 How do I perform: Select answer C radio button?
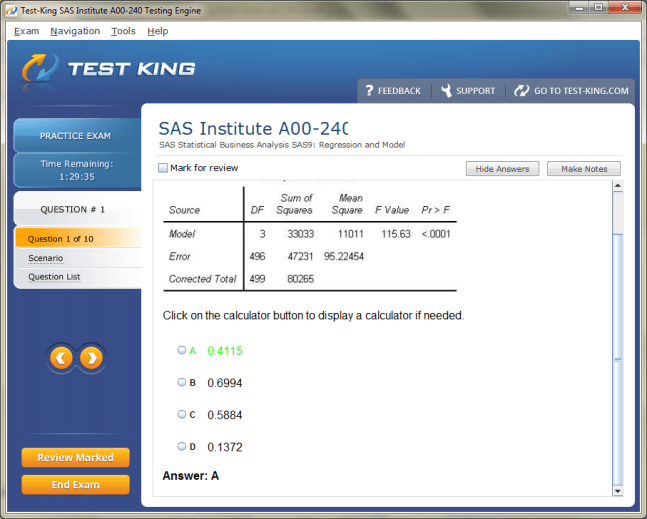coord(182,414)
